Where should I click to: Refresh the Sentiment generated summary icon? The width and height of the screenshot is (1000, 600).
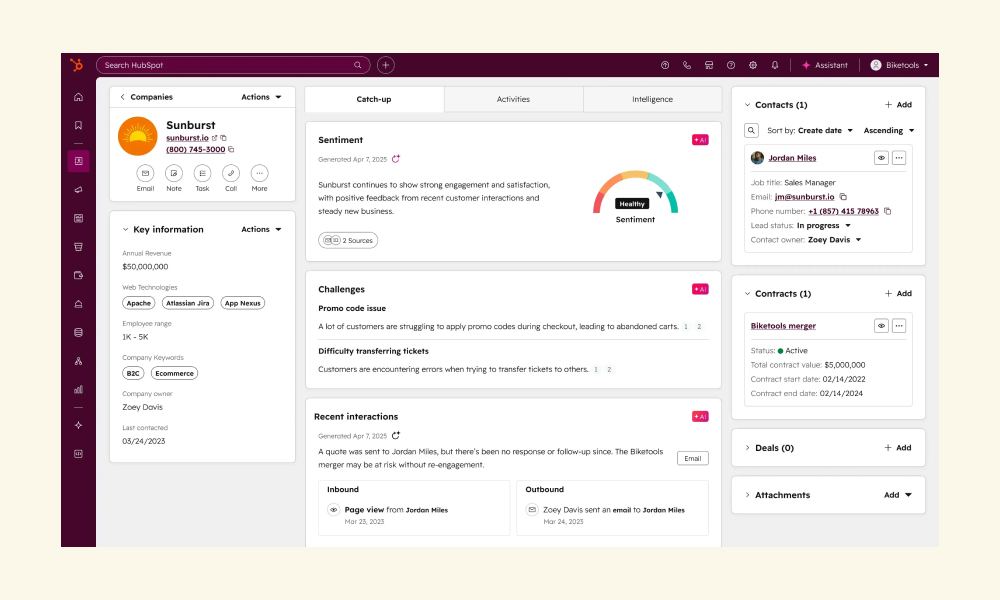point(395,159)
